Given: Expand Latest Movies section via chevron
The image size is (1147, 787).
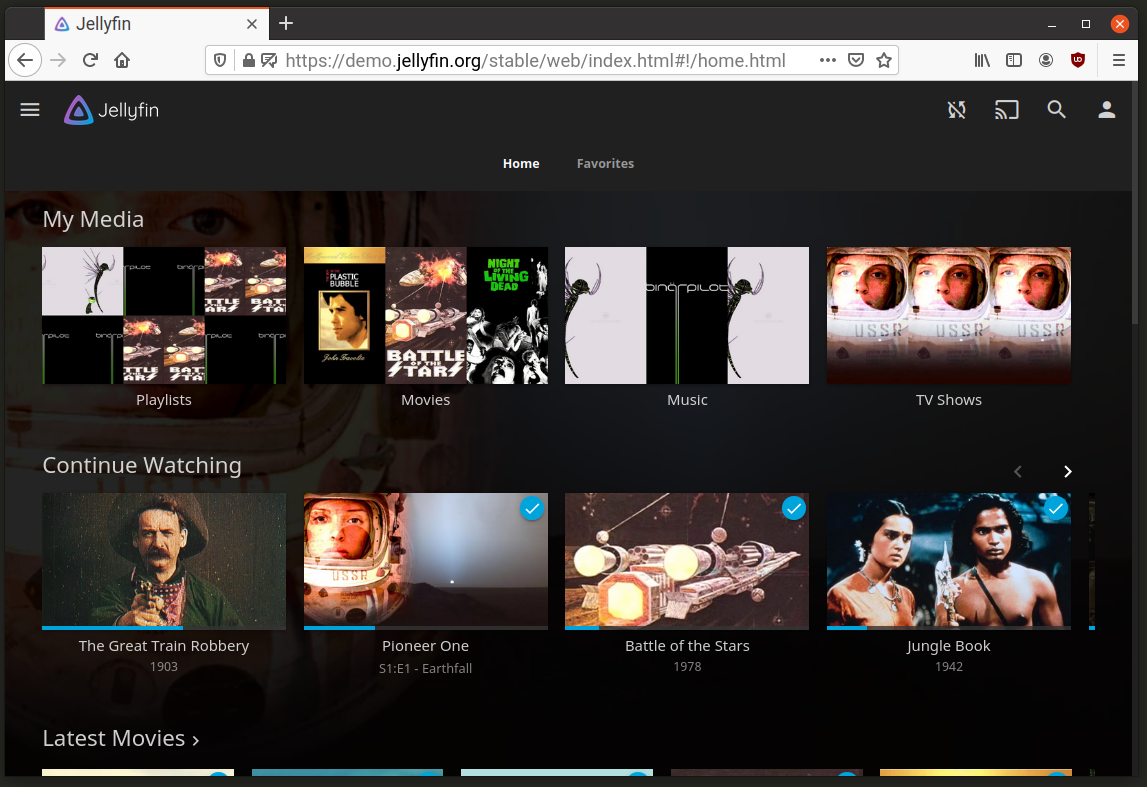Looking at the screenshot, I should tap(196, 740).
